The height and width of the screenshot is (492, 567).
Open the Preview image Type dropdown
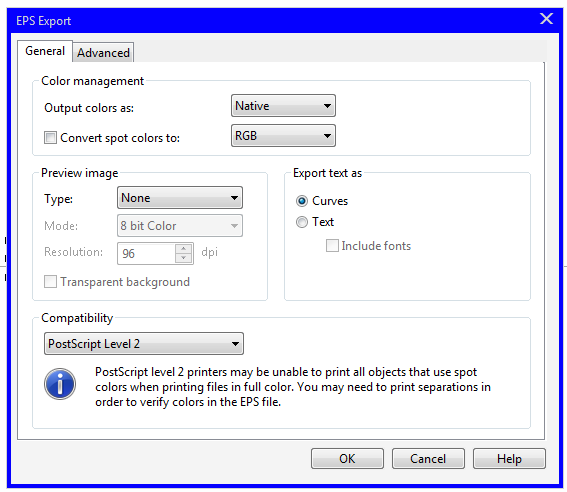click(x=180, y=198)
